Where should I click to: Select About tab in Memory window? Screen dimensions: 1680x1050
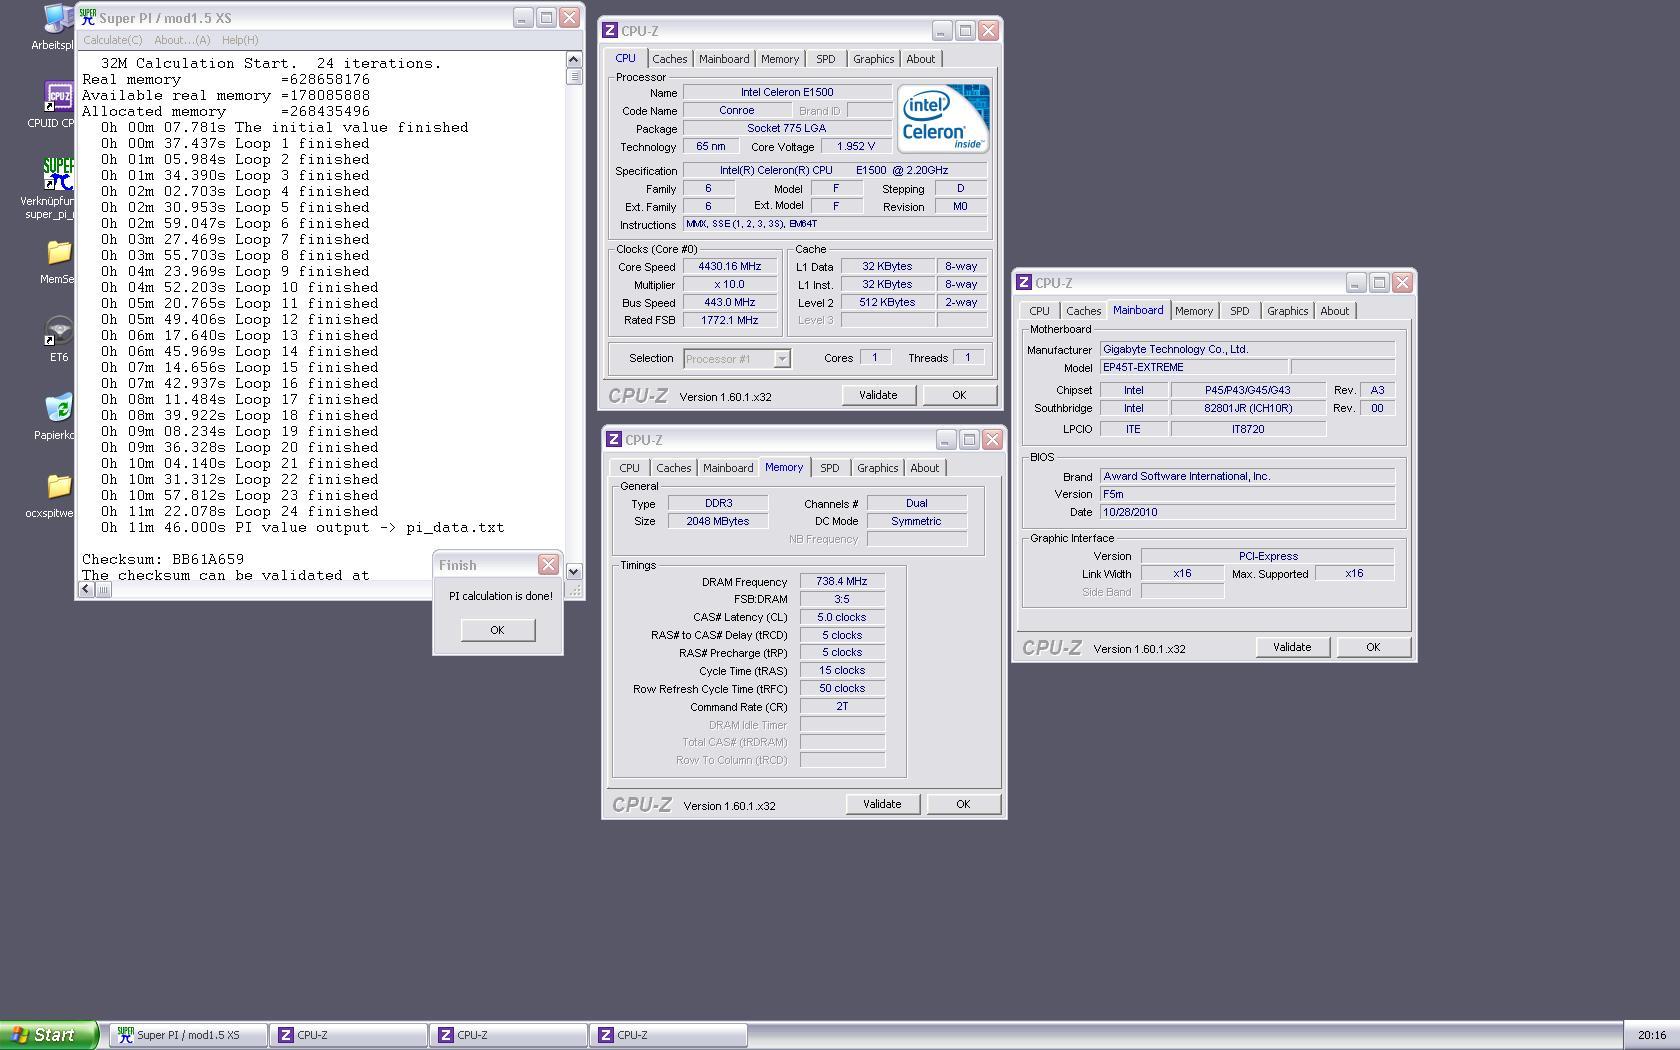coord(925,468)
